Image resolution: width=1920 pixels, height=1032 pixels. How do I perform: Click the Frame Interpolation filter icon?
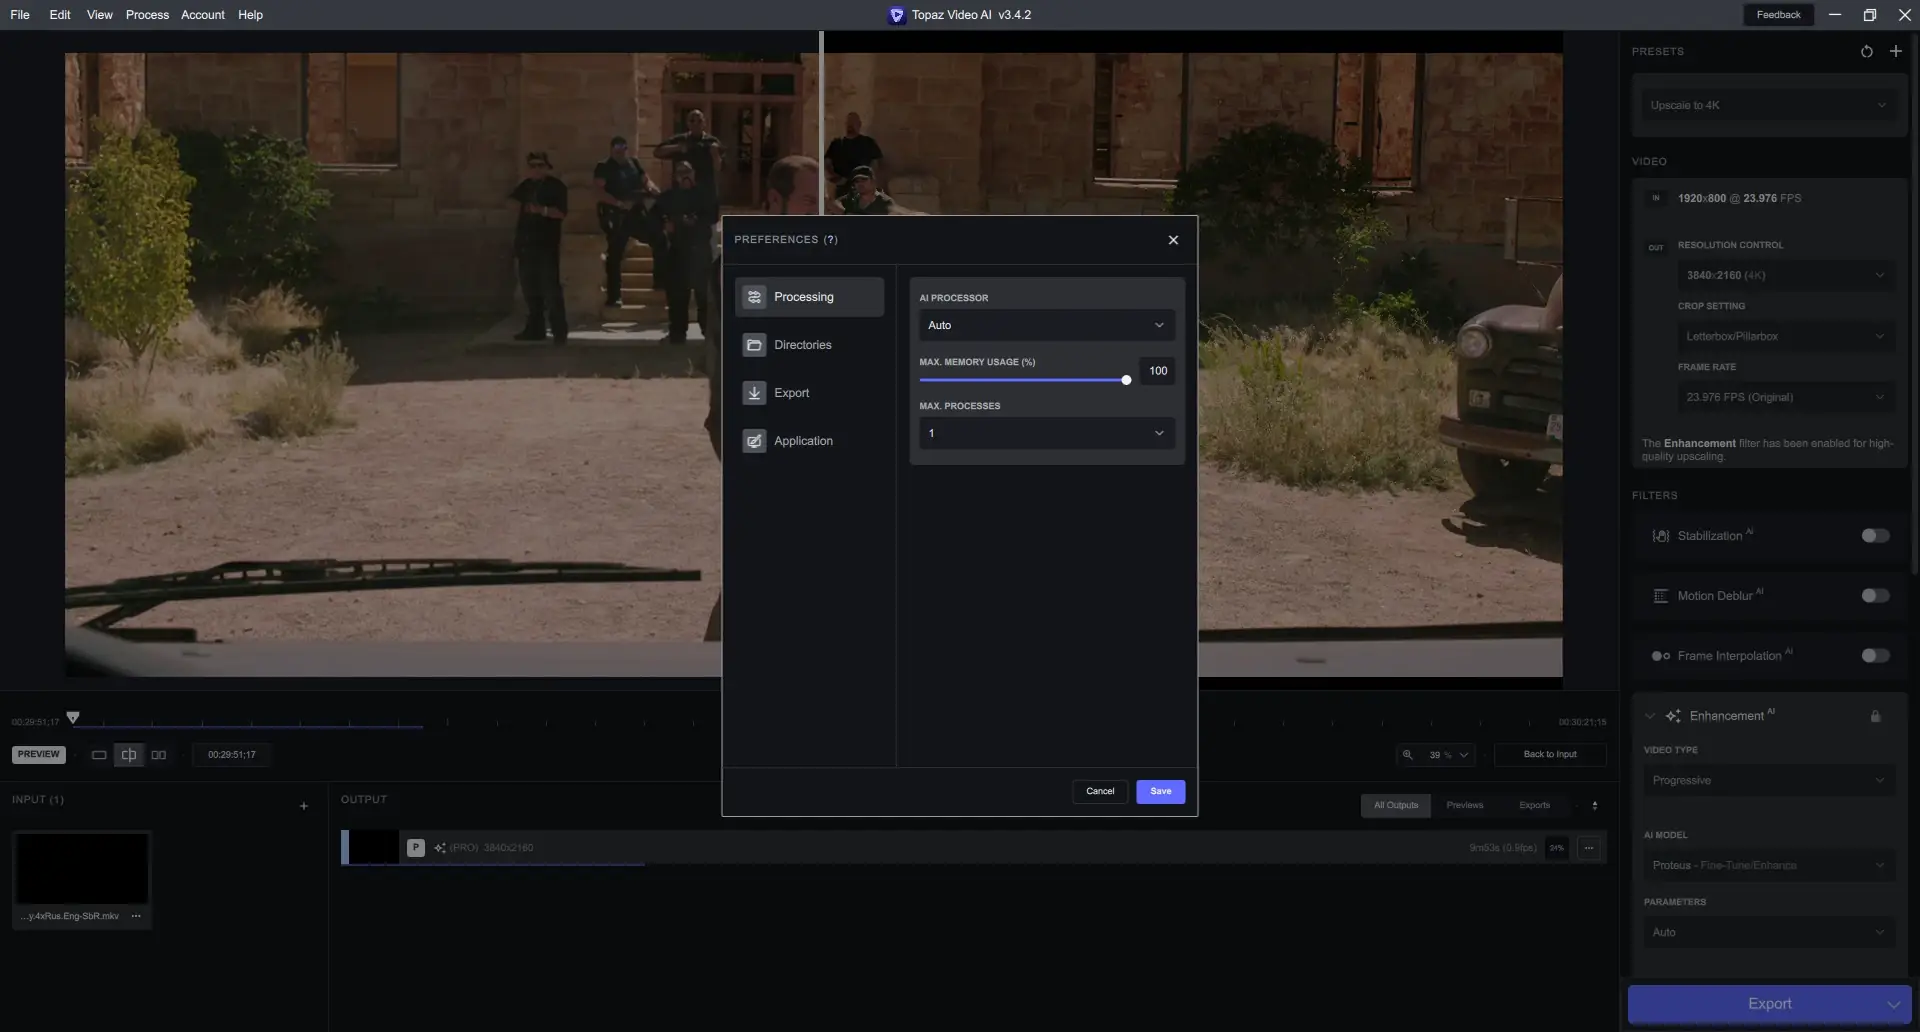point(1661,656)
